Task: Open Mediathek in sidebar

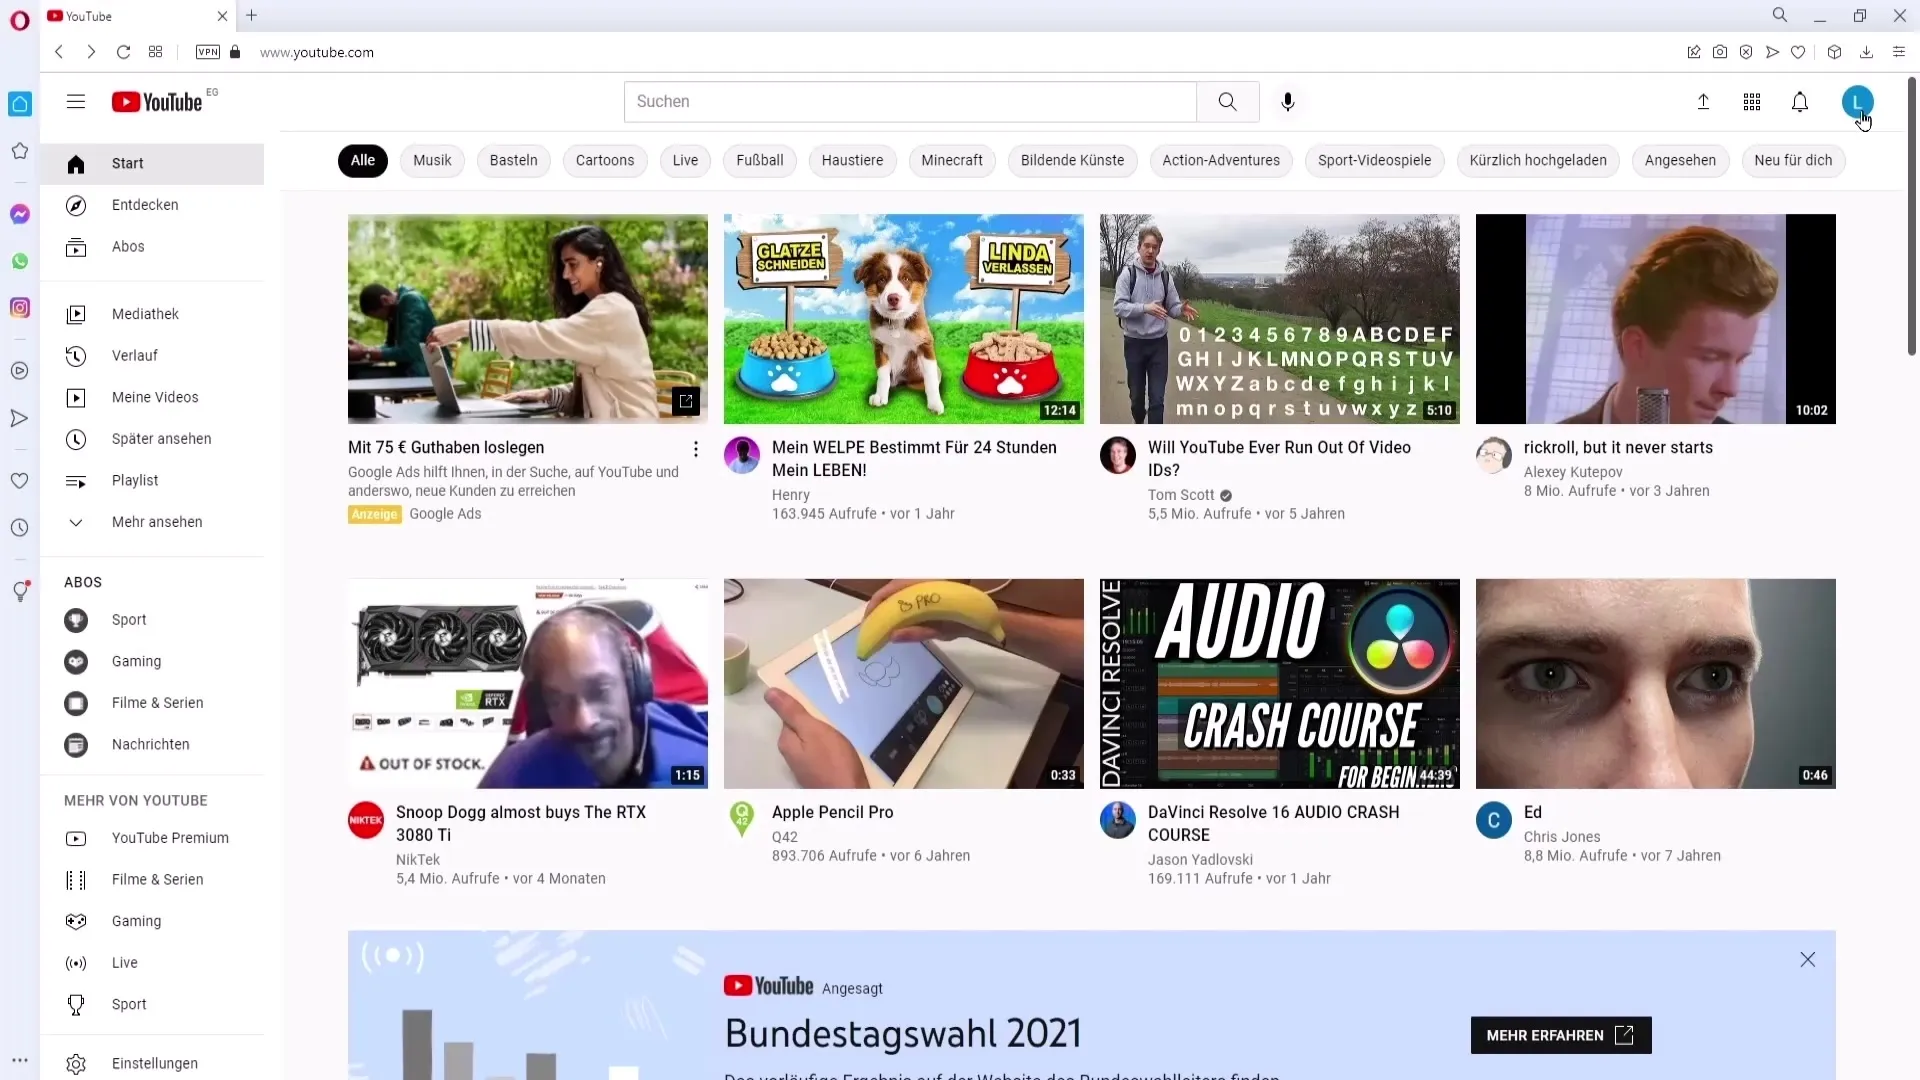Action: [152, 314]
